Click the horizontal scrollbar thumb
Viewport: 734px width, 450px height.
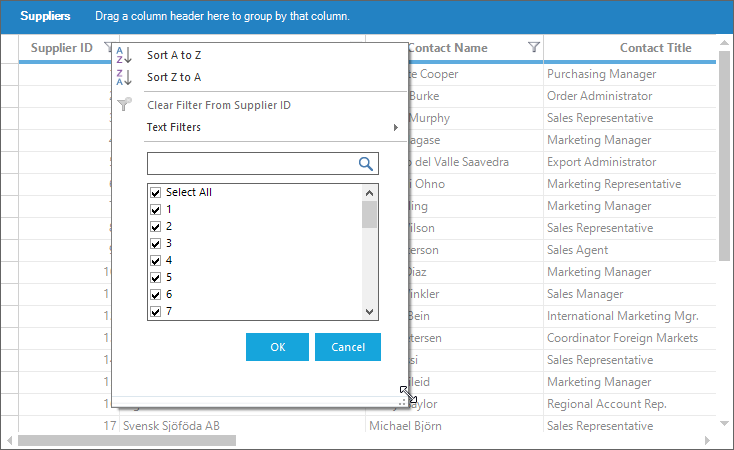[x=127, y=440]
